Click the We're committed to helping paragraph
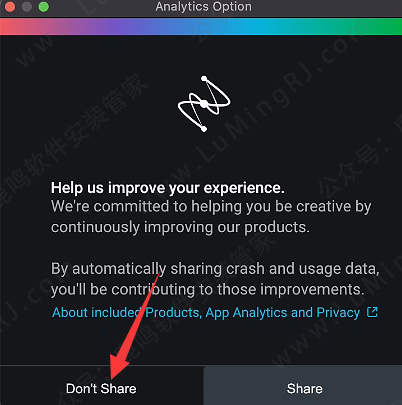 point(211,217)
